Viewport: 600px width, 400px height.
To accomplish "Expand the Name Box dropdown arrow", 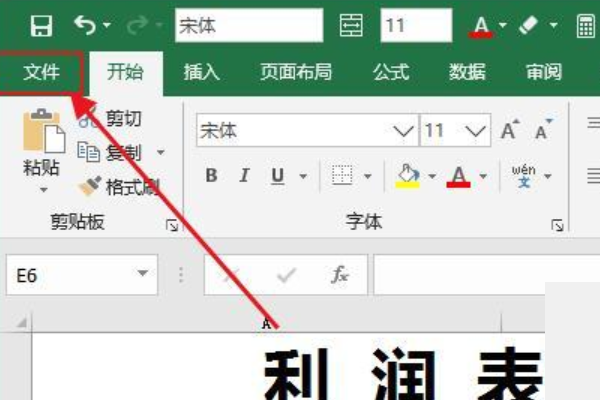I will tap(143, 274).
